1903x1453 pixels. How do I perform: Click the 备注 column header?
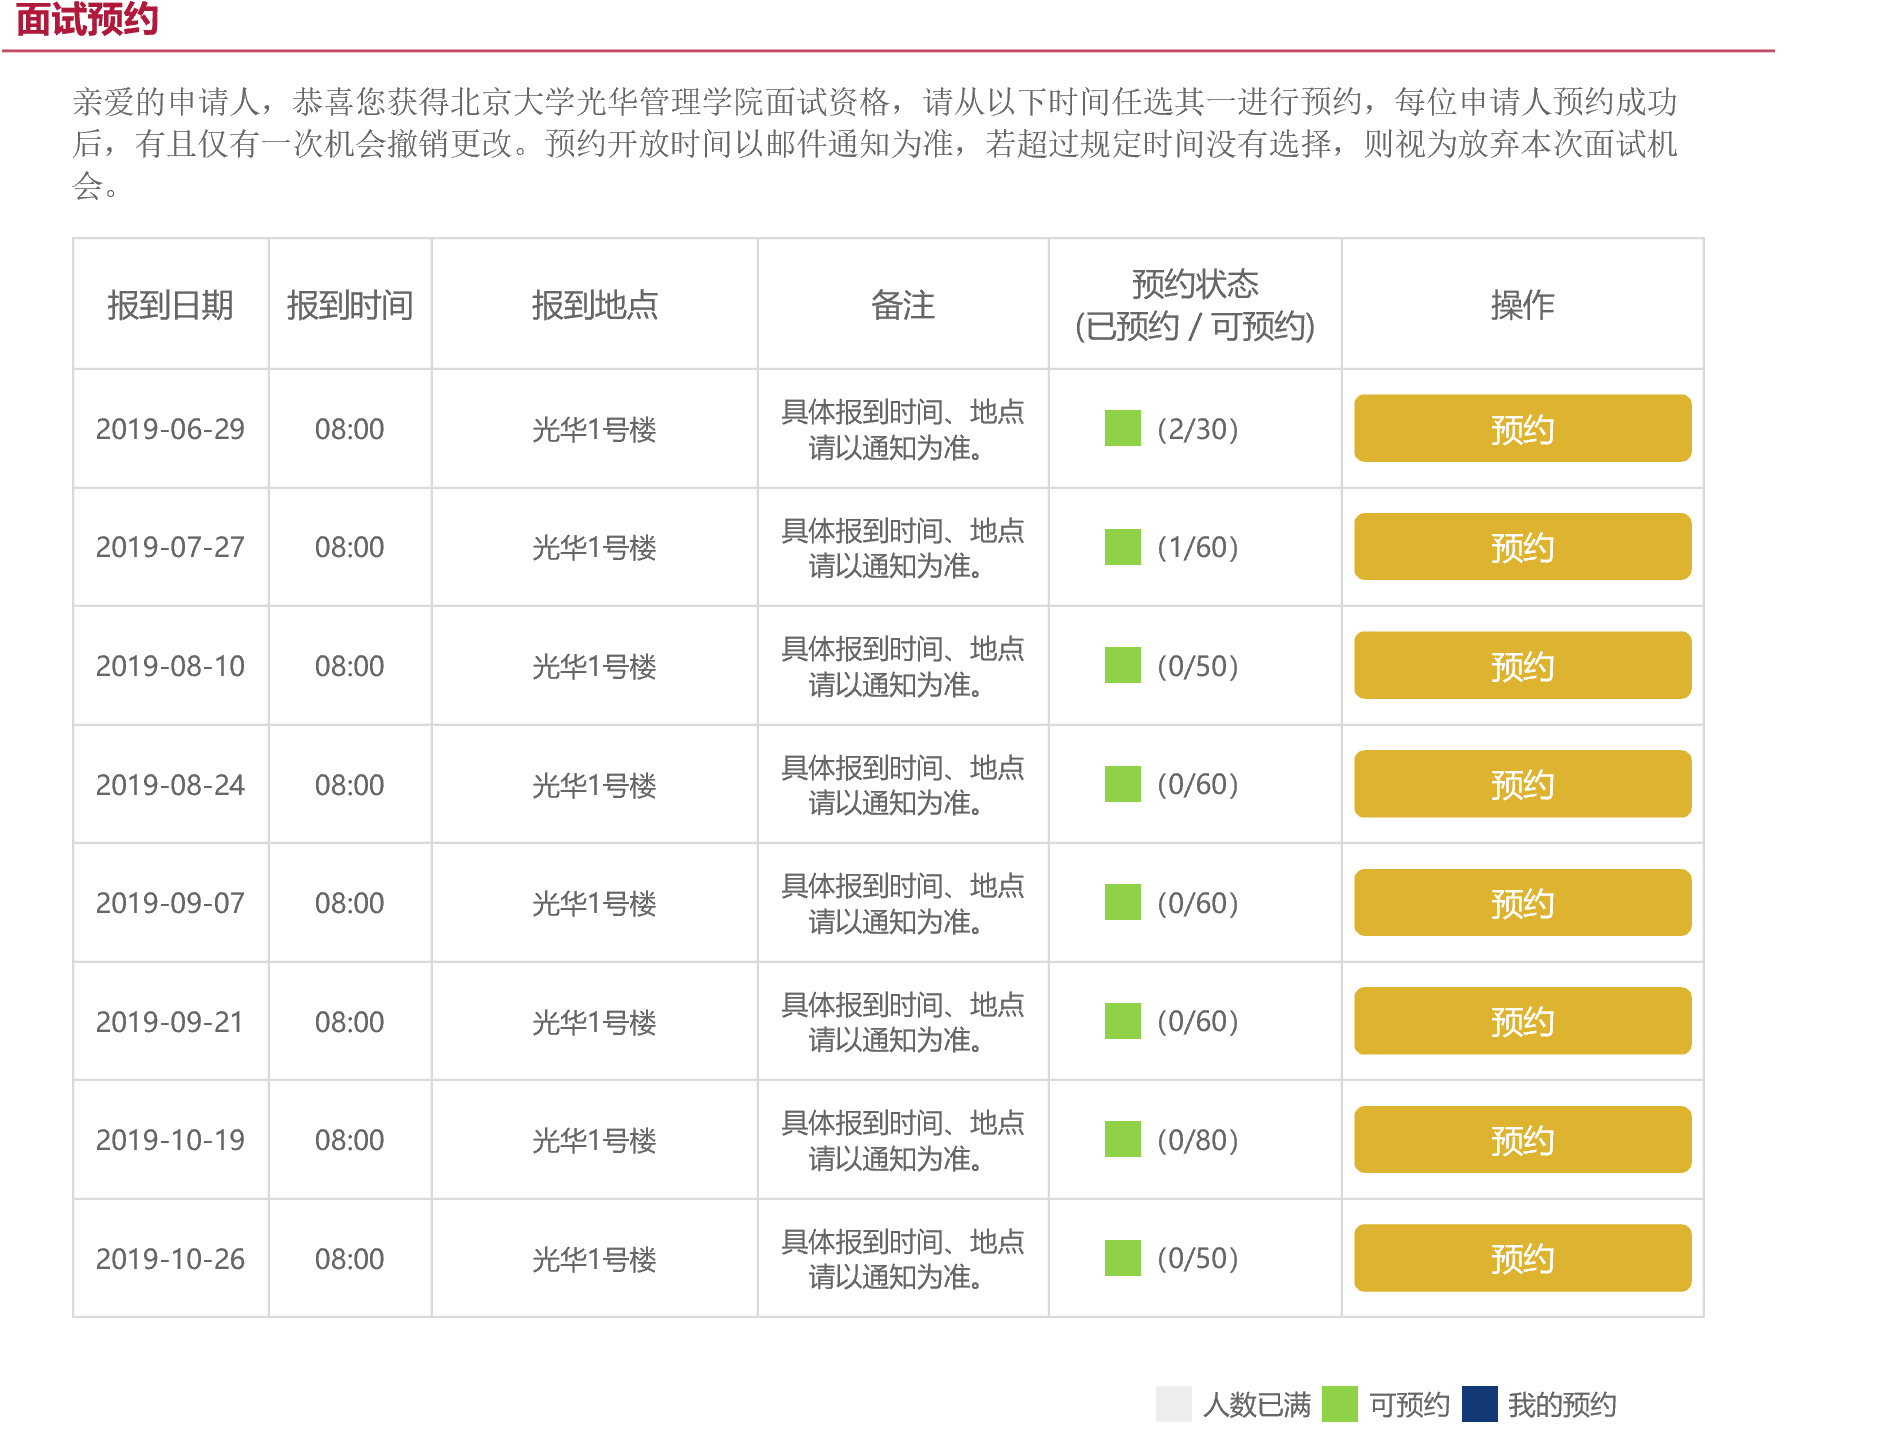[903, 305]
